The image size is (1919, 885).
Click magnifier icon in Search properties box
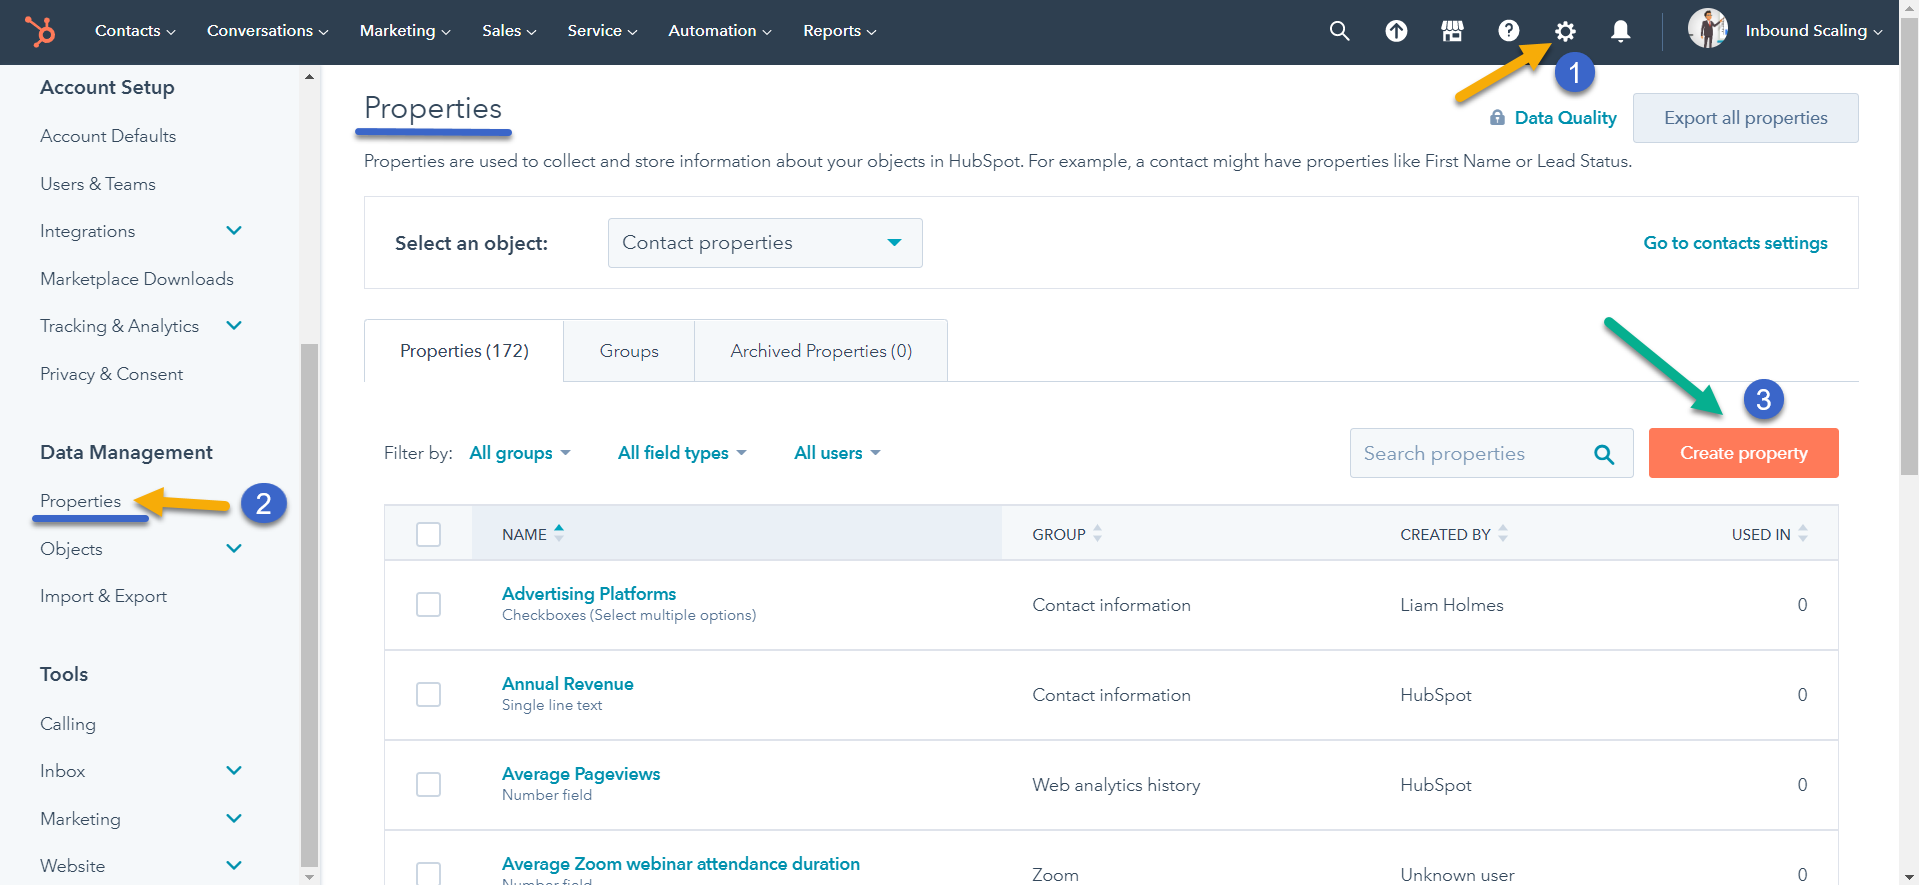(1604, 454)
